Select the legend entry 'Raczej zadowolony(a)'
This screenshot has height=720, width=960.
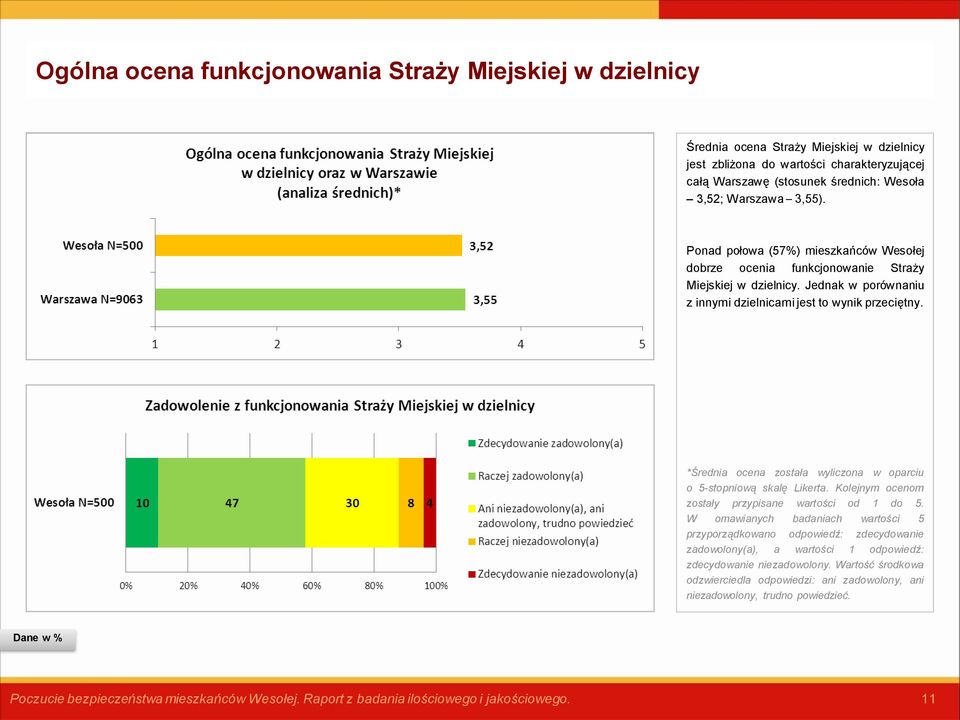[526, 476]
